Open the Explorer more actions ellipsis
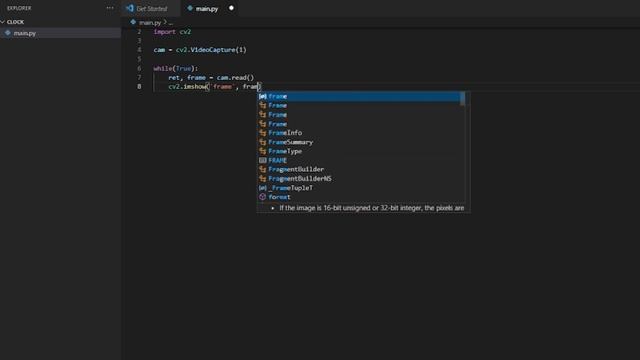640x360 pixels. [110, 8]
